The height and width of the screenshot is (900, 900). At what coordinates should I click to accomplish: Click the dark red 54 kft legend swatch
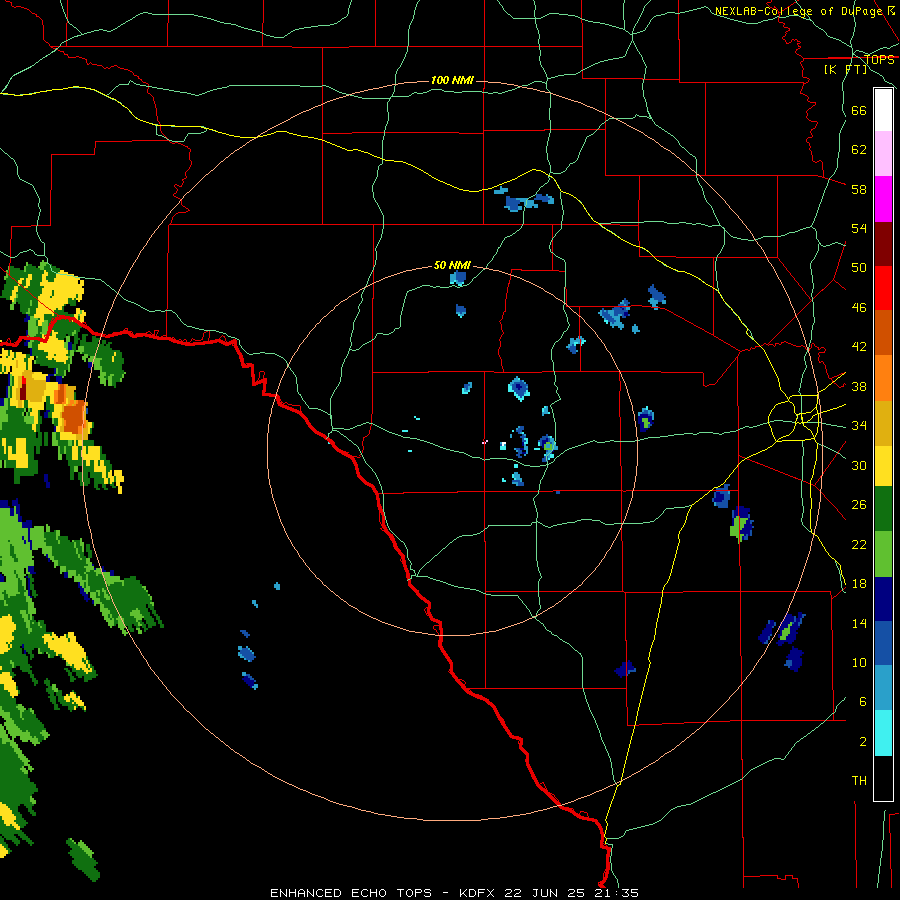pyautogui.click(x=883, y=244)
